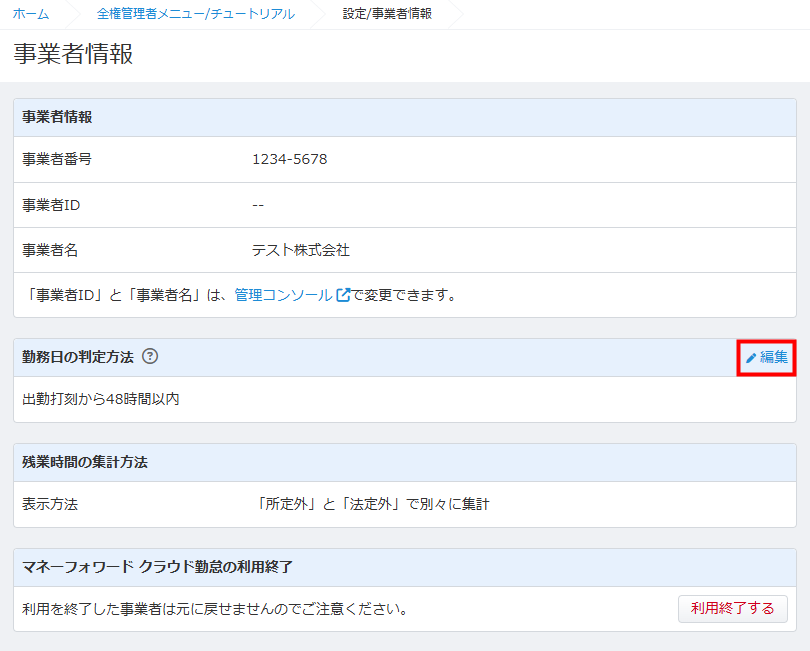Click the 出勤打刻から48時間以内 setting text
The image size is (810, 651).
tap(101, 399)
